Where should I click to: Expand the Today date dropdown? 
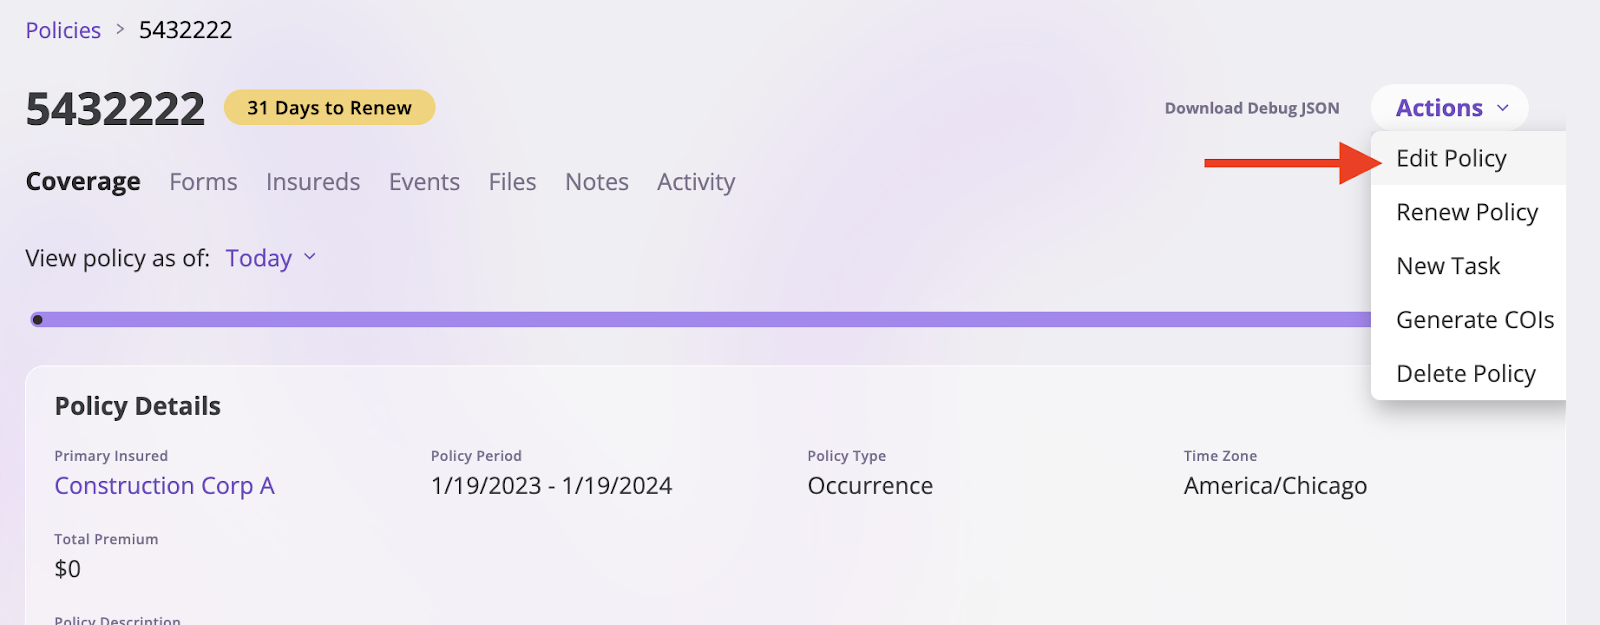point(271,258)
